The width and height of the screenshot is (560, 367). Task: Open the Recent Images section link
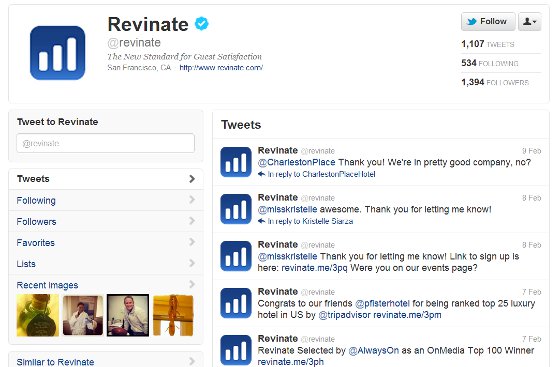pos(47,285)
